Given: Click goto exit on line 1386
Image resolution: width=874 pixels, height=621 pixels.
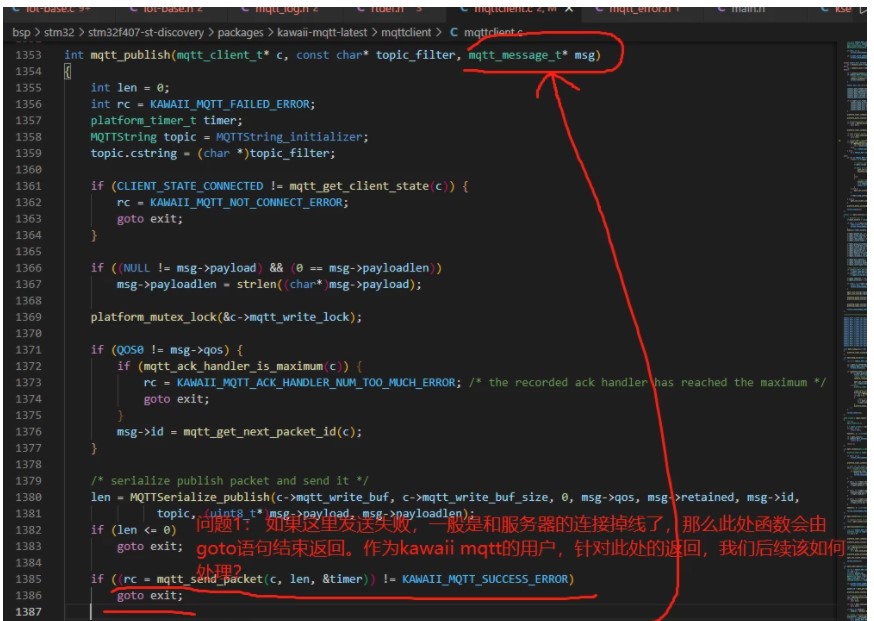Looking at the screenshot, I should (x=149, y=595).
